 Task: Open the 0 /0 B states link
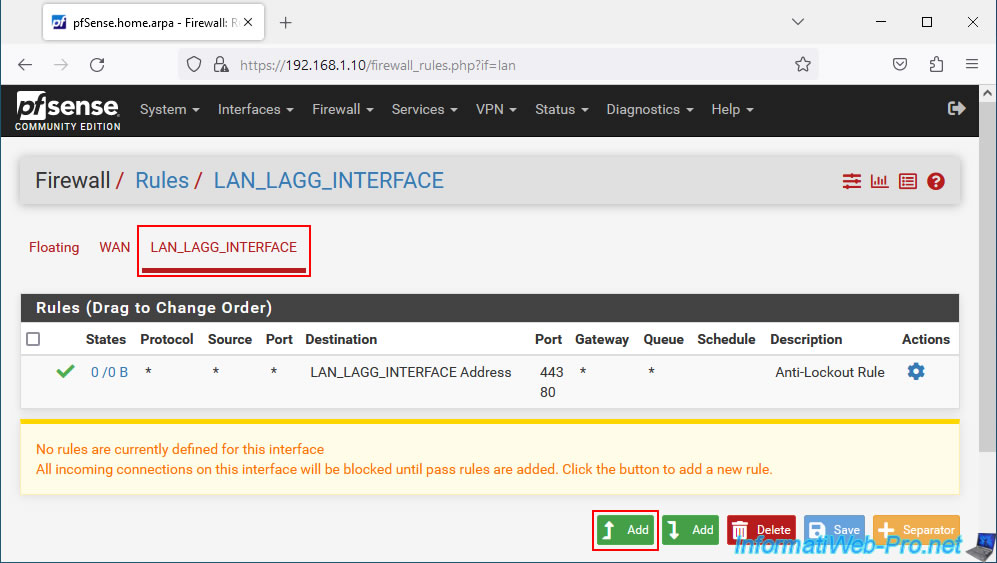click(x=109, y=372)
